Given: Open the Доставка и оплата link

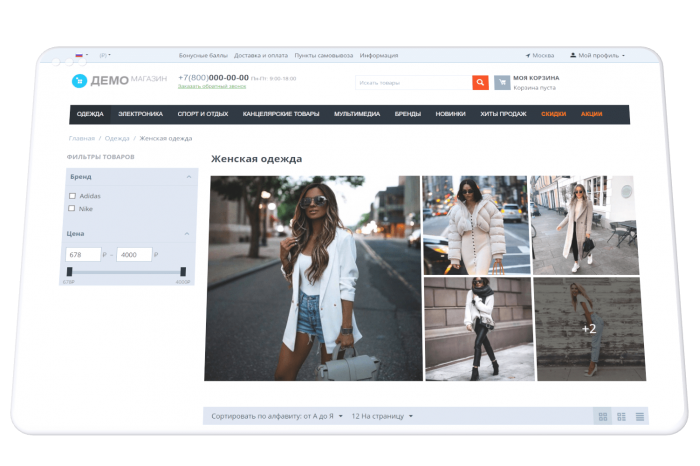Looking at the screenshot, I should coord(261,55).
